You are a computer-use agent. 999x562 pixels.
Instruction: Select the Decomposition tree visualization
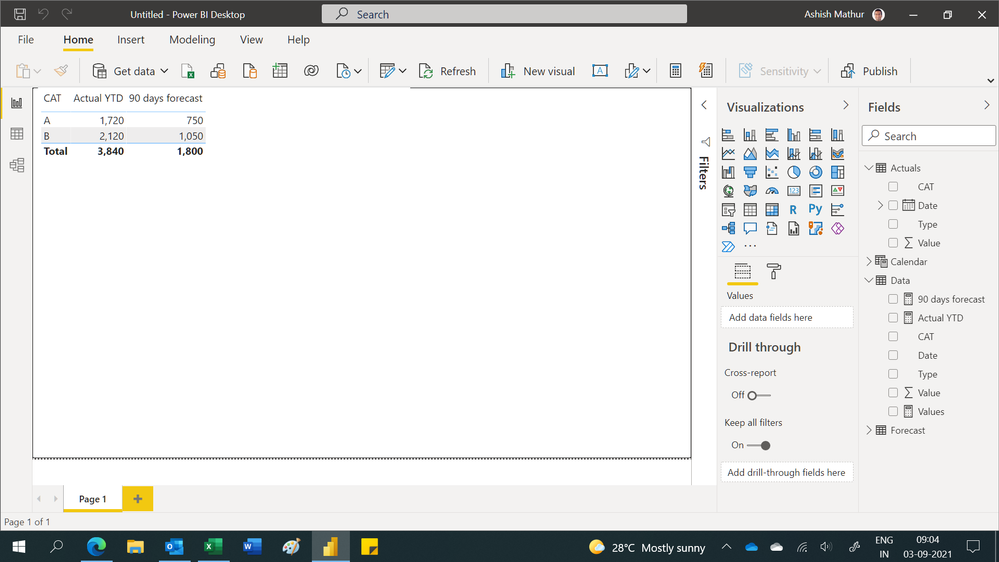(728, 228)
